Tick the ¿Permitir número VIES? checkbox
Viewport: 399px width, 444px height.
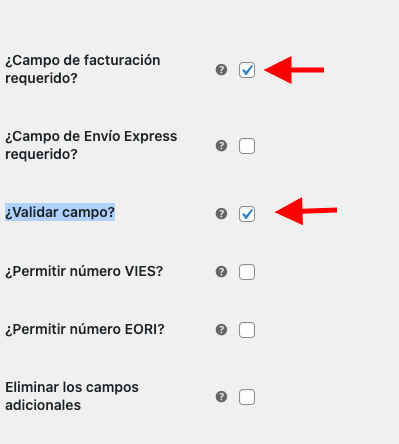click(247, 272)
